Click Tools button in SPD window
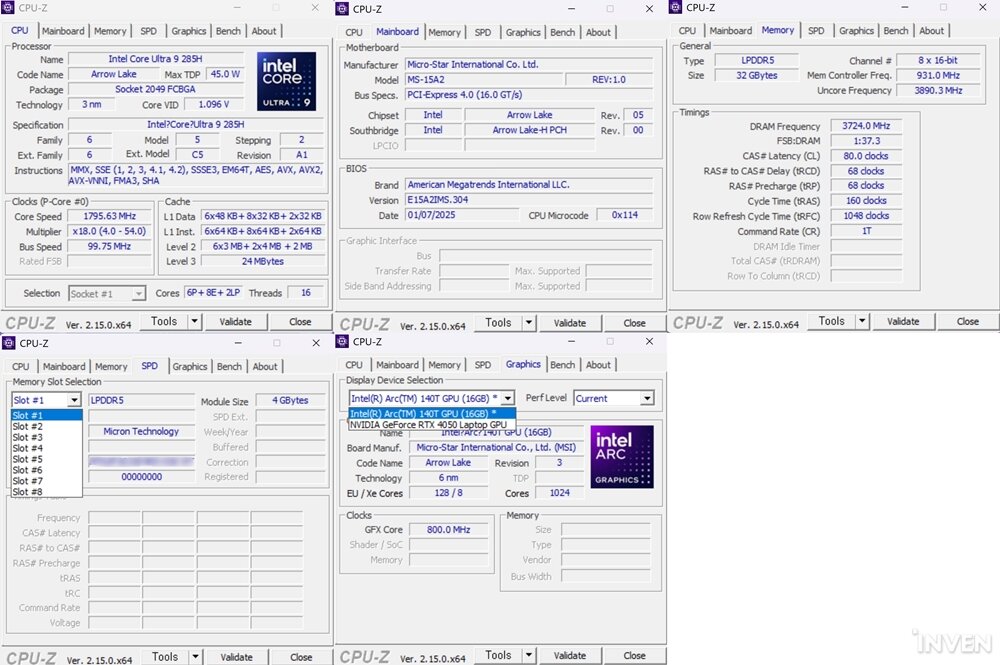The image size is (1000, 665). (x=165, y=657)
